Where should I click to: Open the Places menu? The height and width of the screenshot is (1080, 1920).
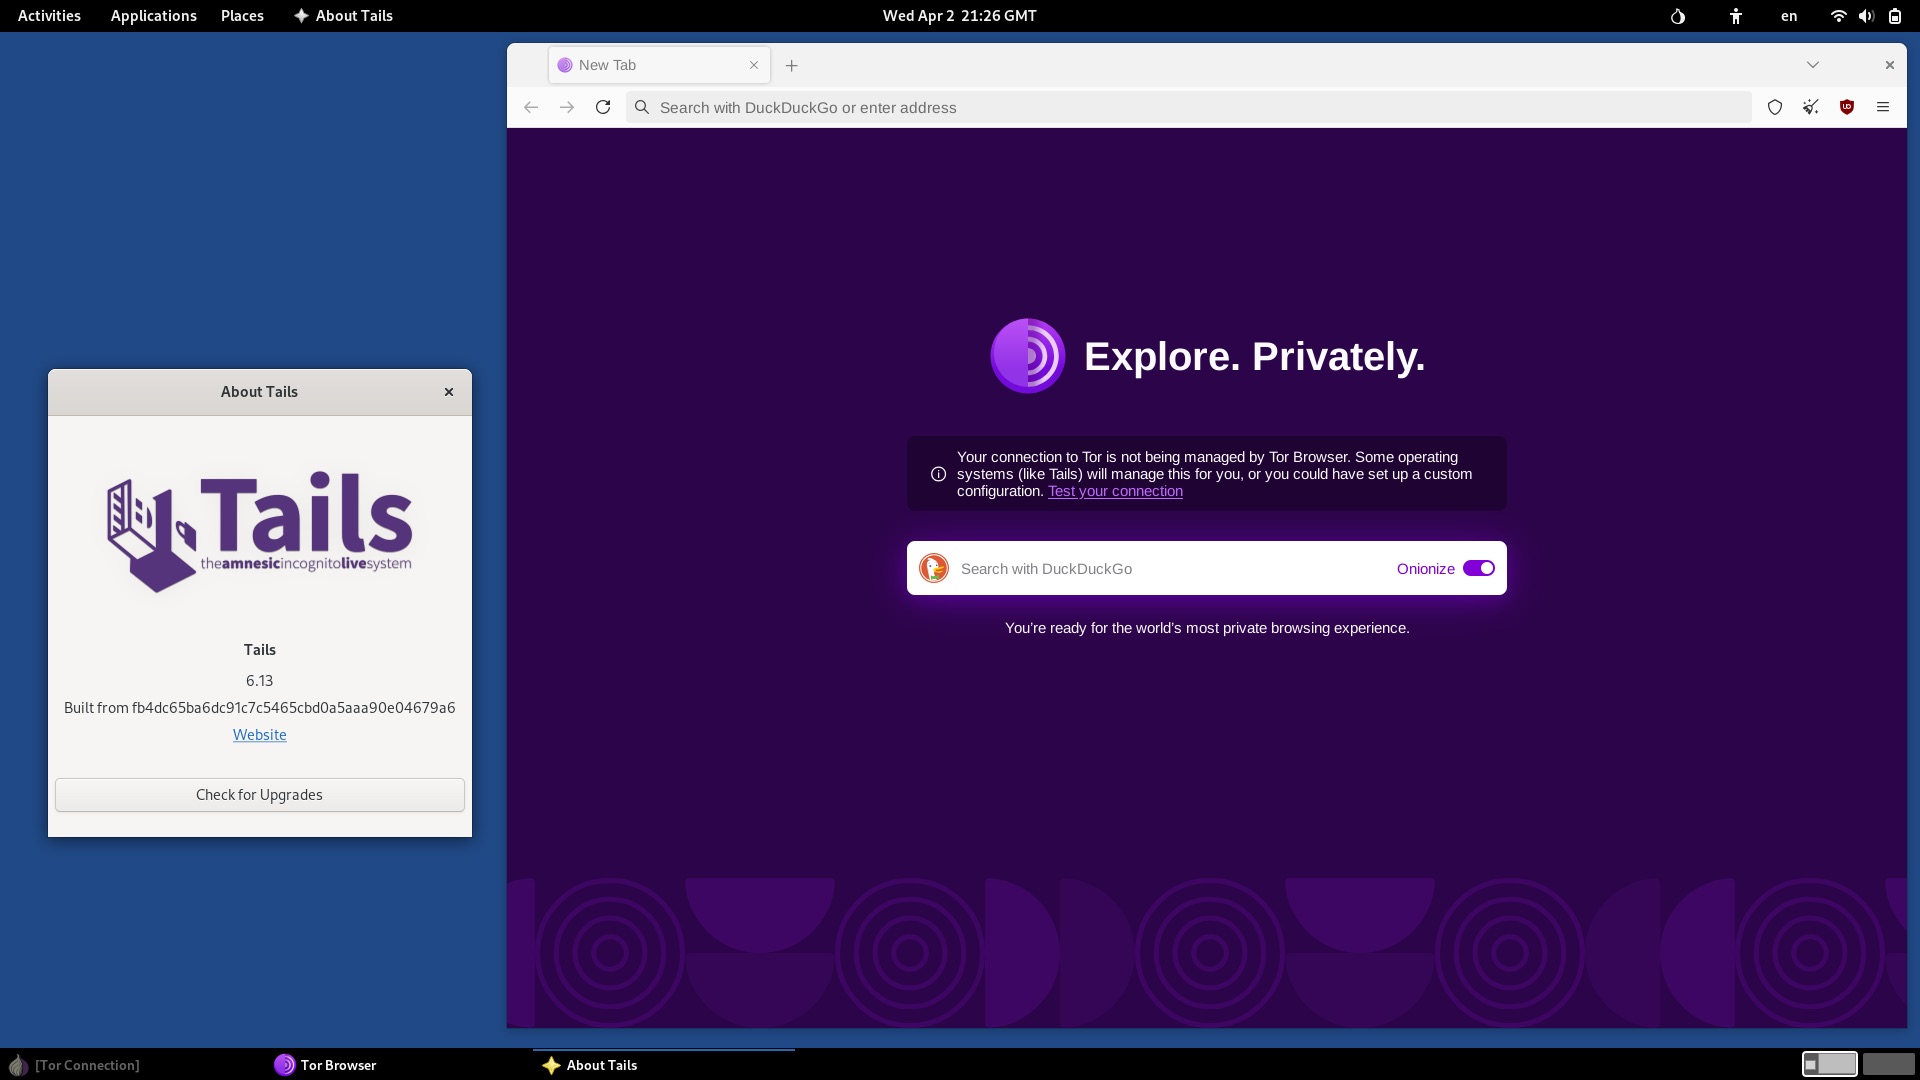point(242,16)
